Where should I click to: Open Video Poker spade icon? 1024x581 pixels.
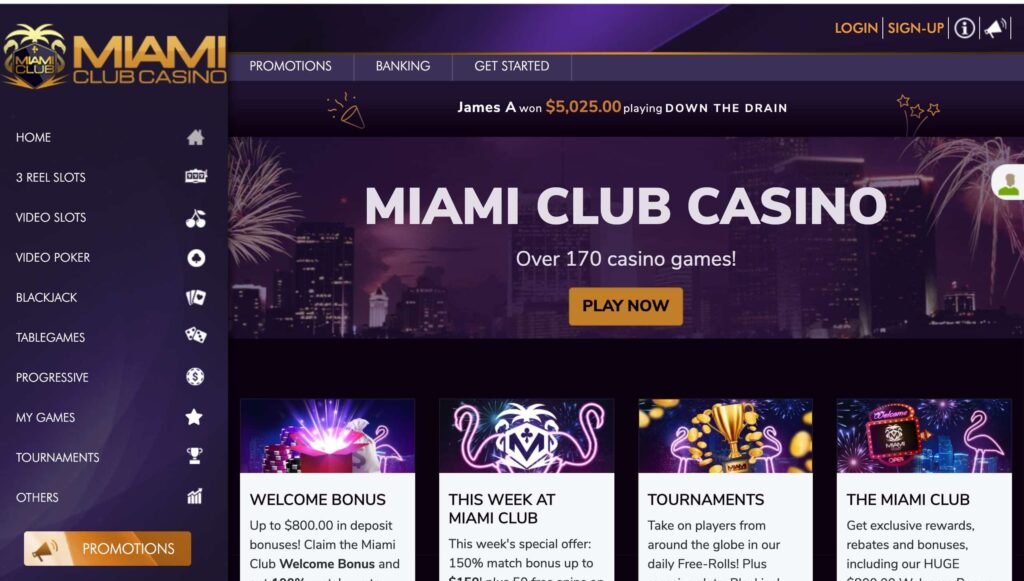[196, 258]
